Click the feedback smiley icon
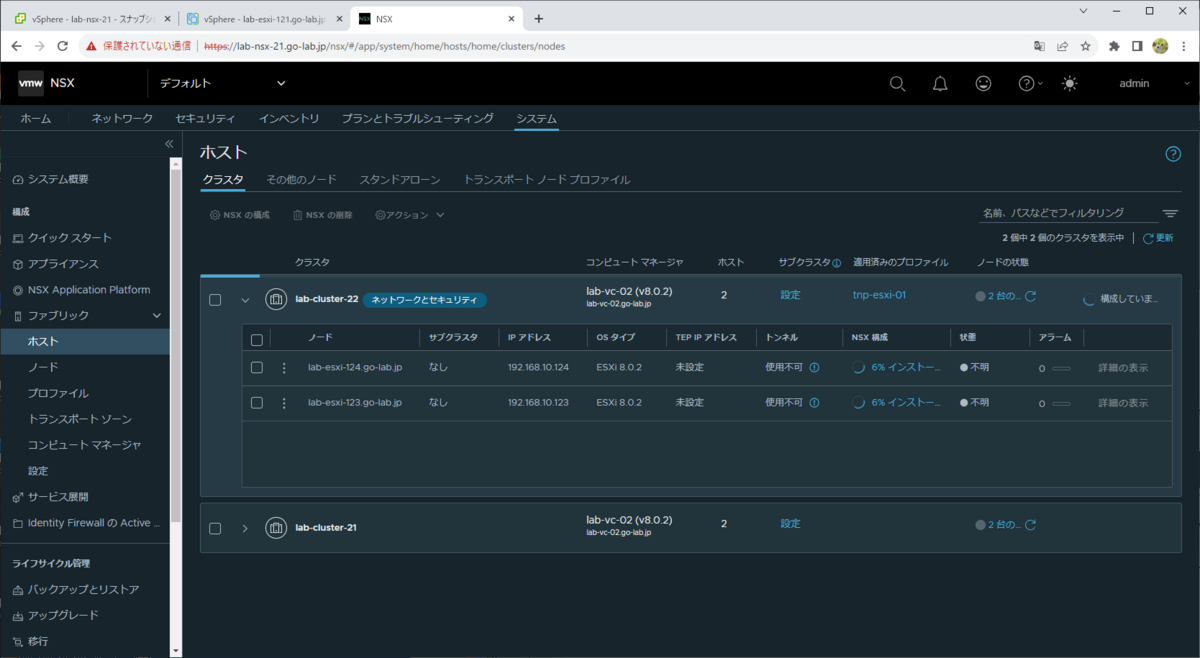The image size is (1200, 658). (x=983, y=83)
